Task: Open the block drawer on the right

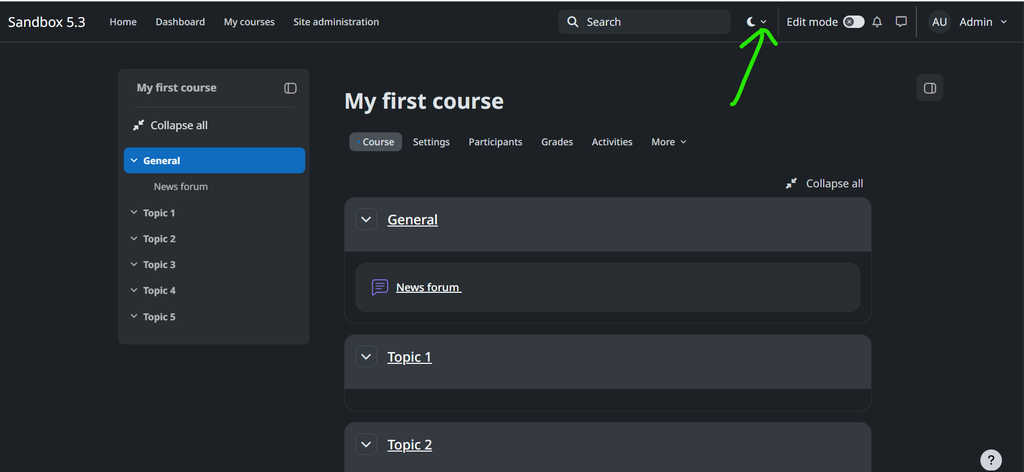Action: (x=929, y=88)
